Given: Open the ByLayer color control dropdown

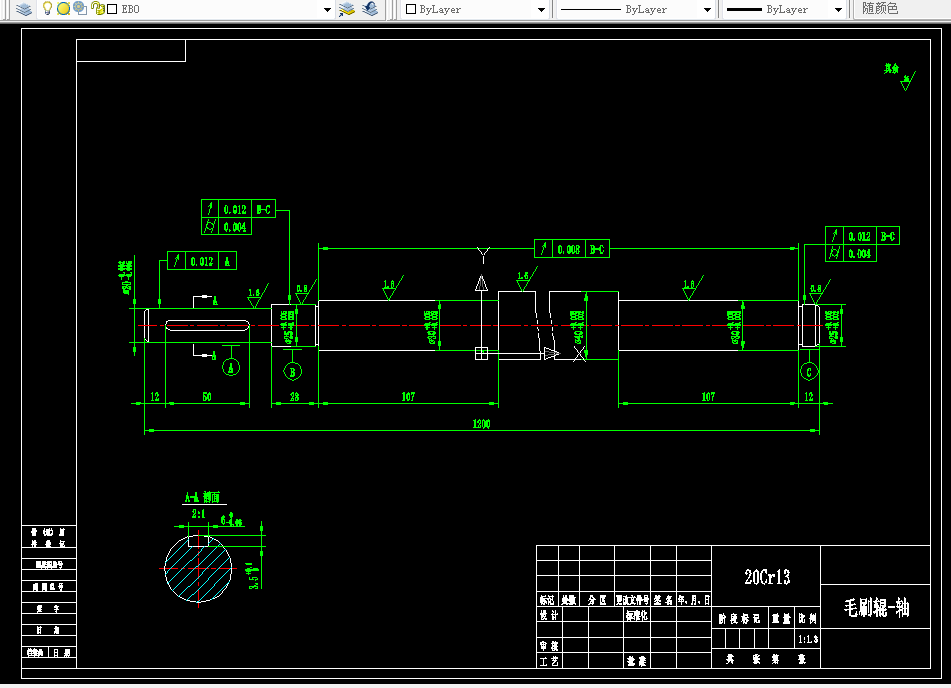Looking at the screenshot, I should click(541, 10).
